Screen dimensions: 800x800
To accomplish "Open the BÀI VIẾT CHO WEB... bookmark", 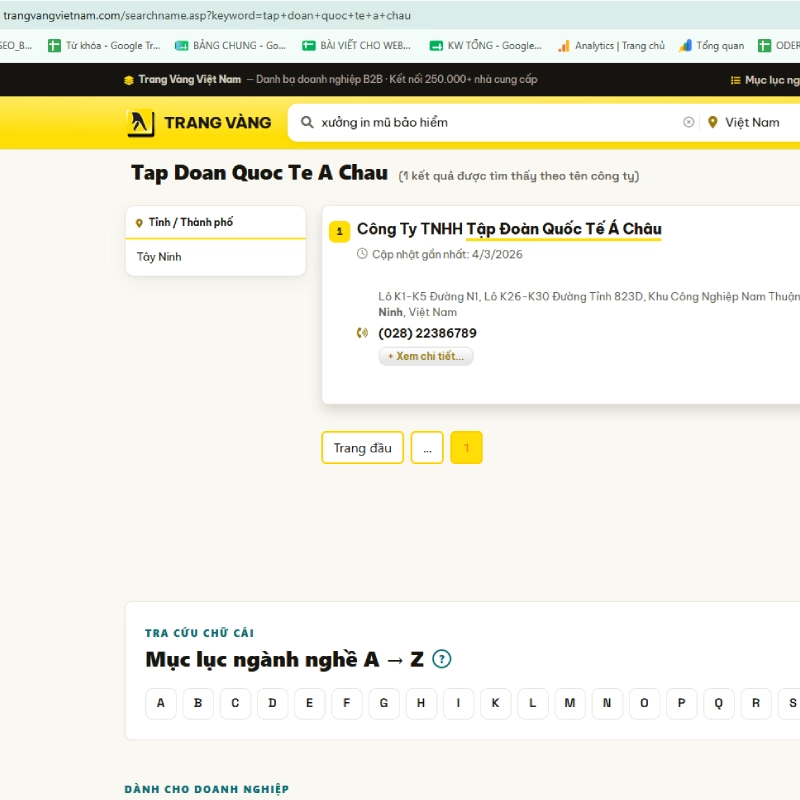I will point(356,46).
